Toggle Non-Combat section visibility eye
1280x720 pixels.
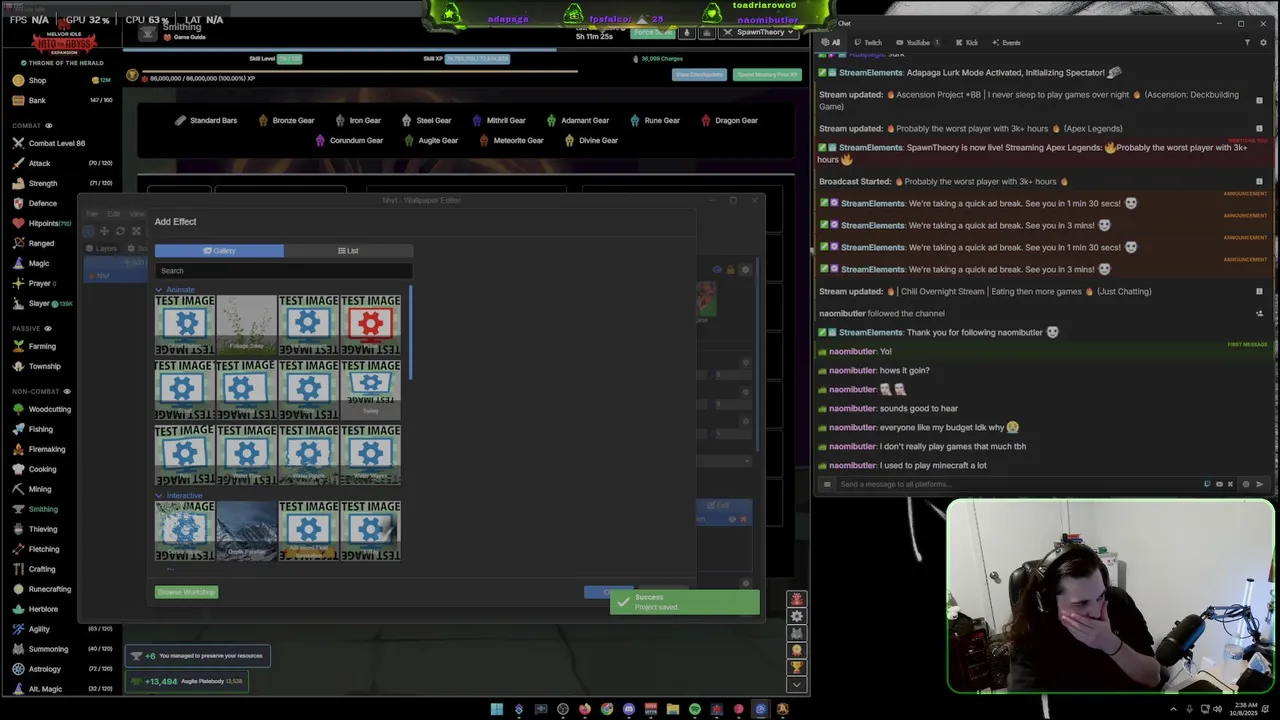[67, 391]
